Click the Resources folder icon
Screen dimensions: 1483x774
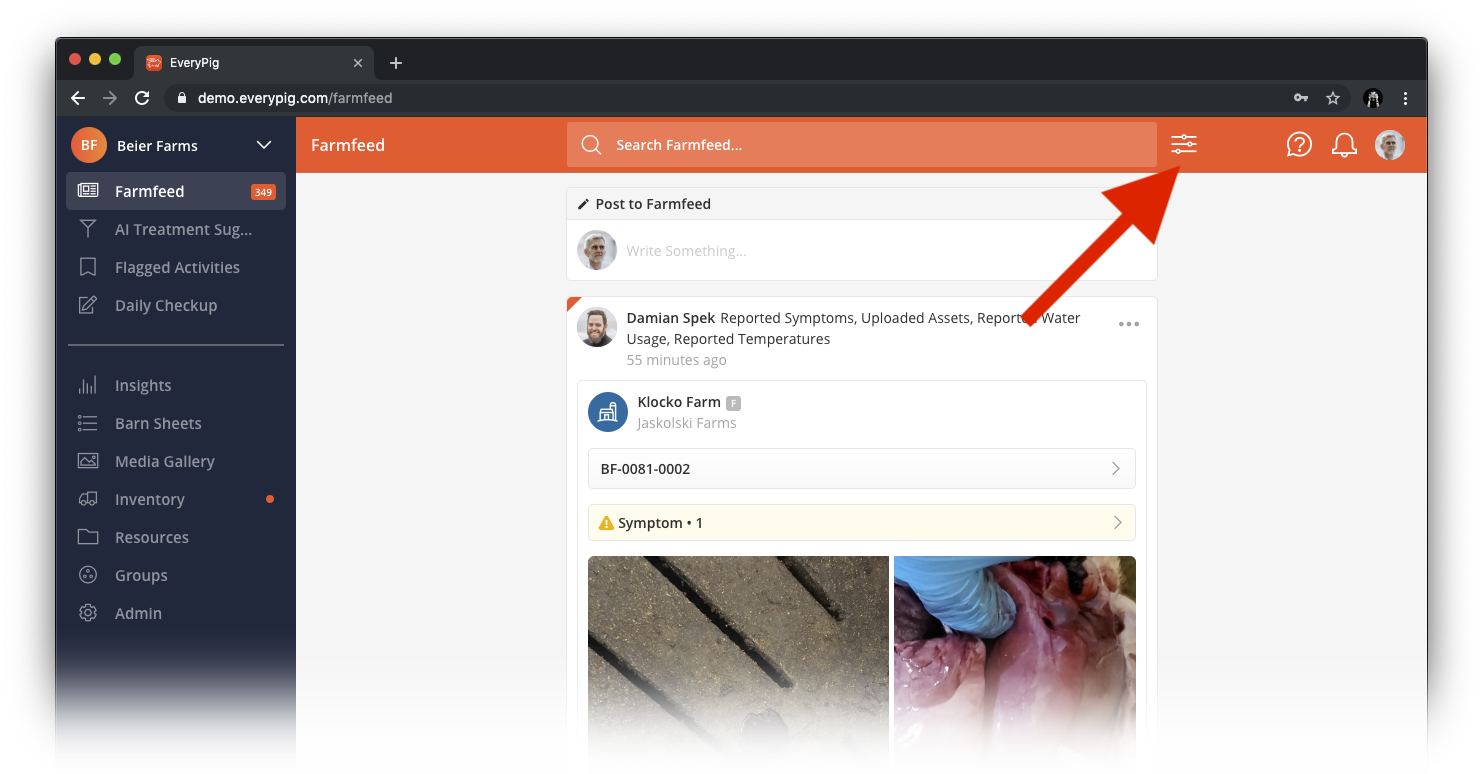tap(88, 537)
